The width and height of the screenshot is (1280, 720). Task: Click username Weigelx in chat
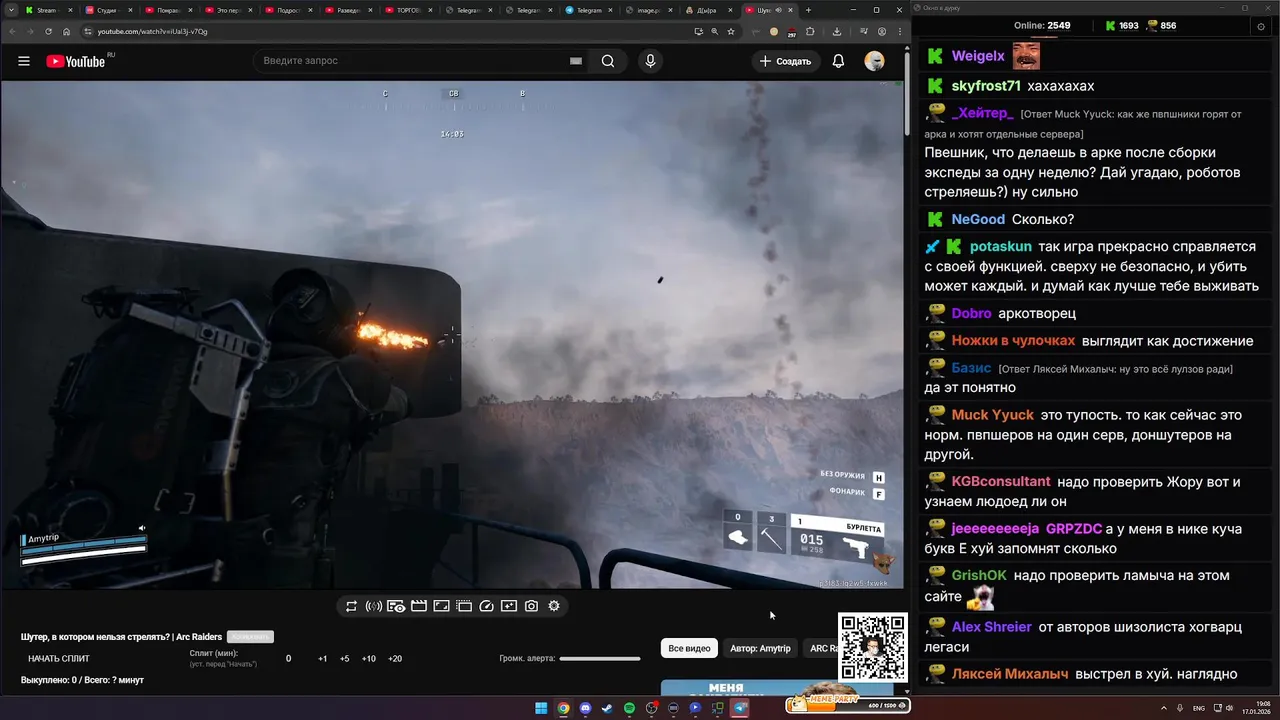pos(978,57)
